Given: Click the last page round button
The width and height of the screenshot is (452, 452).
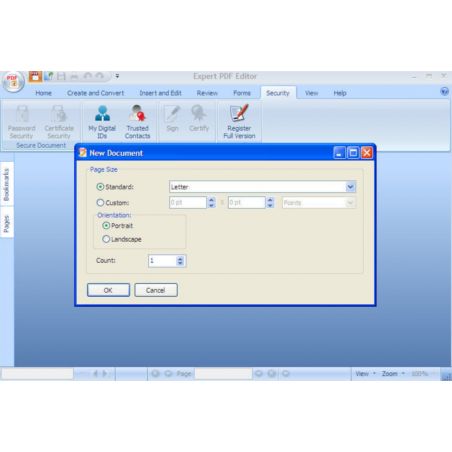Looking at the screenshot, I should [x=272, y=374].
